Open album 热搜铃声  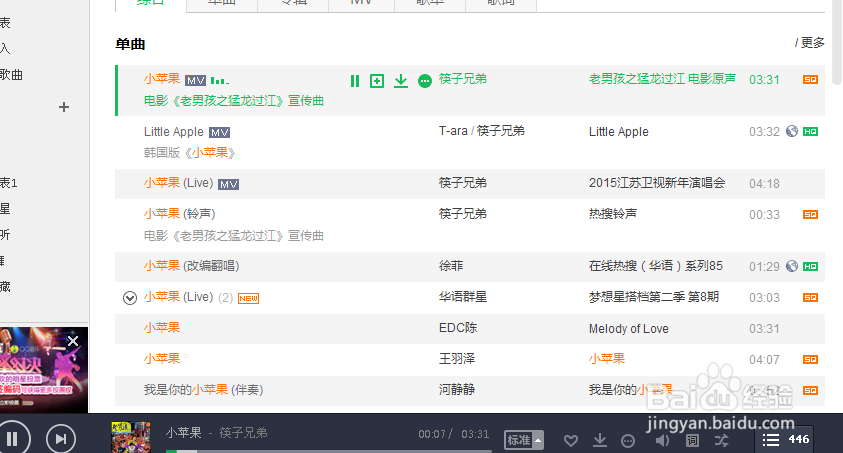coord(613,214)
